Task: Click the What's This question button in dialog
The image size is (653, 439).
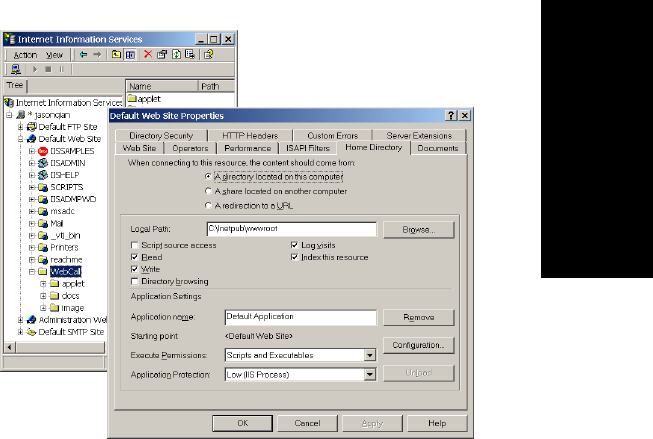Action: tap(451, 115)
